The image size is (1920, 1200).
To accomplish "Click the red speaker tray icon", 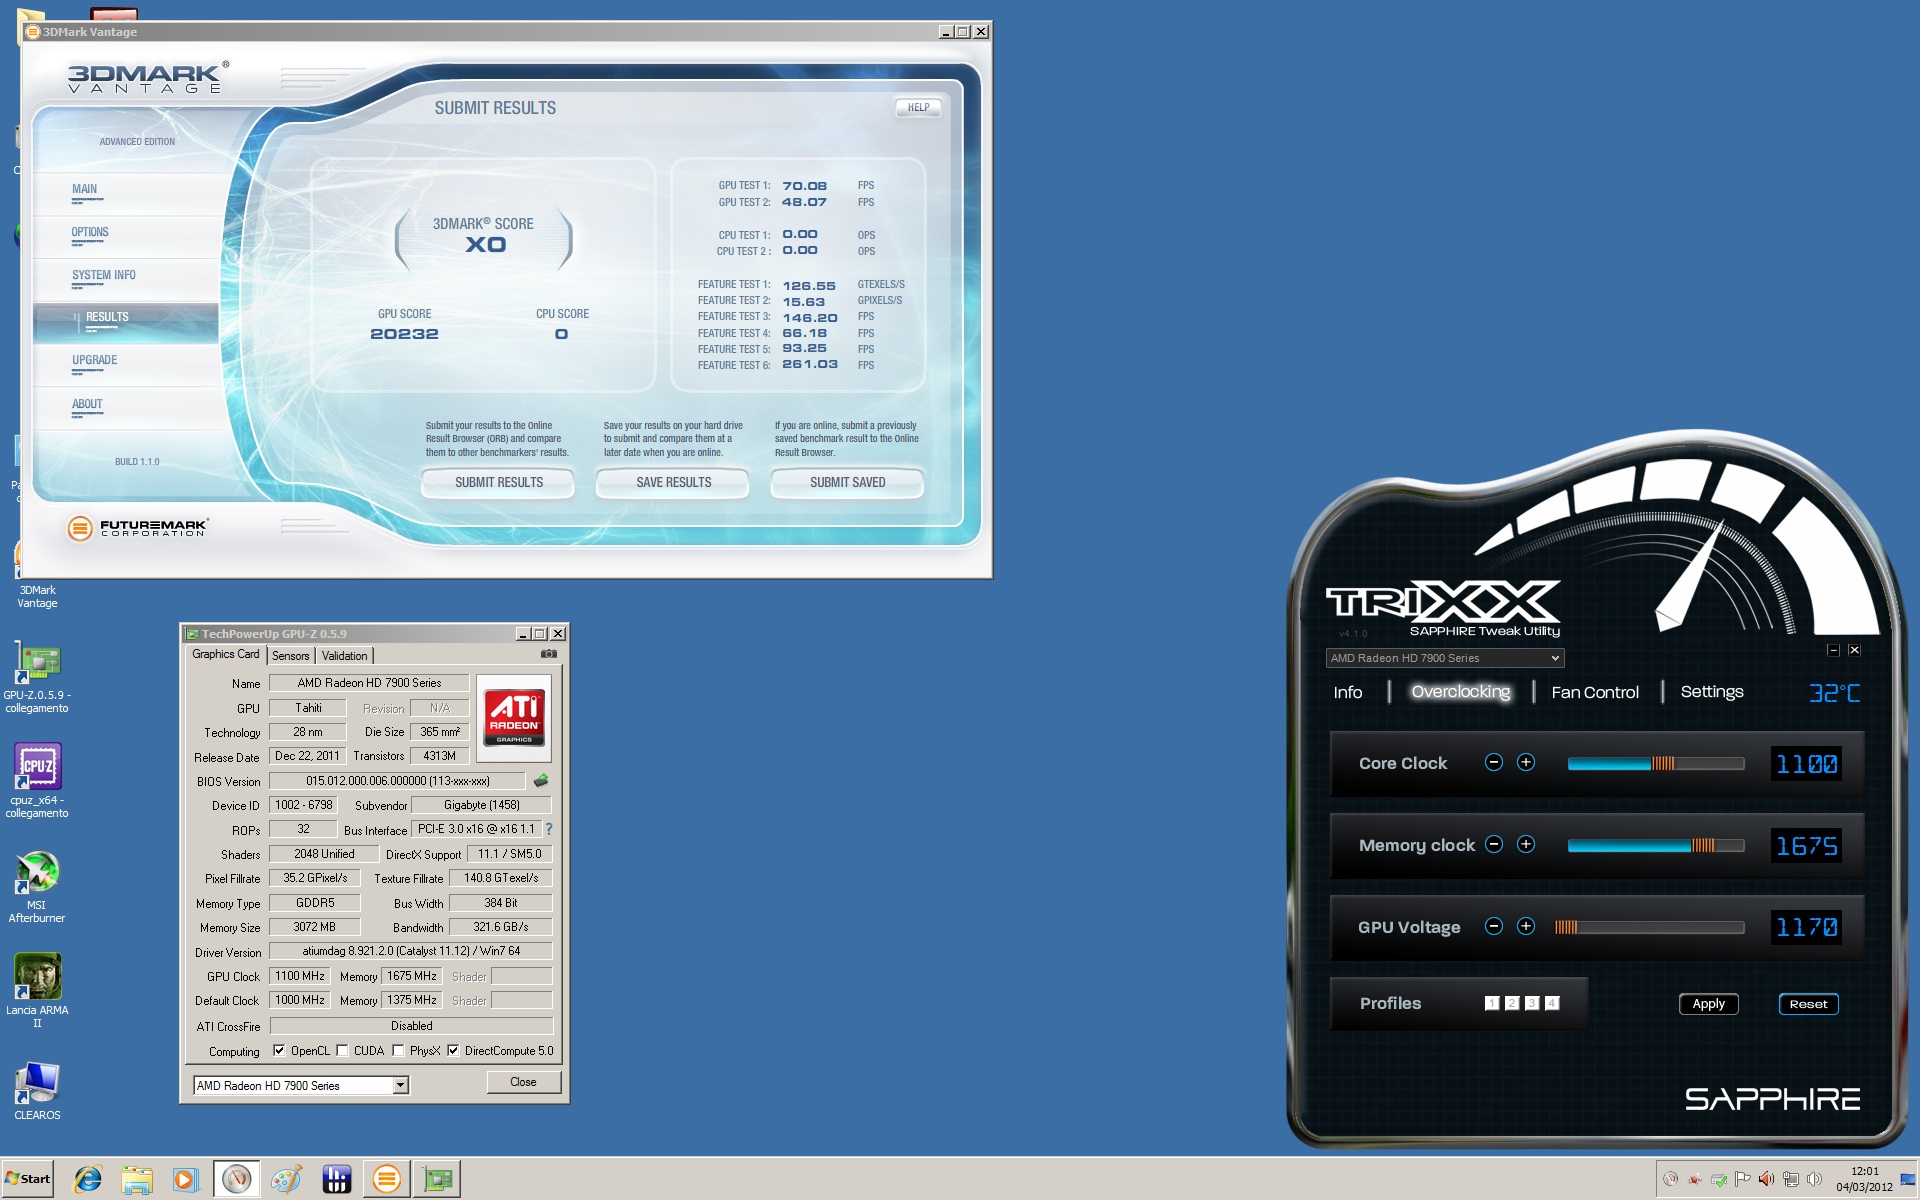I will [x=1767, y=1179].
